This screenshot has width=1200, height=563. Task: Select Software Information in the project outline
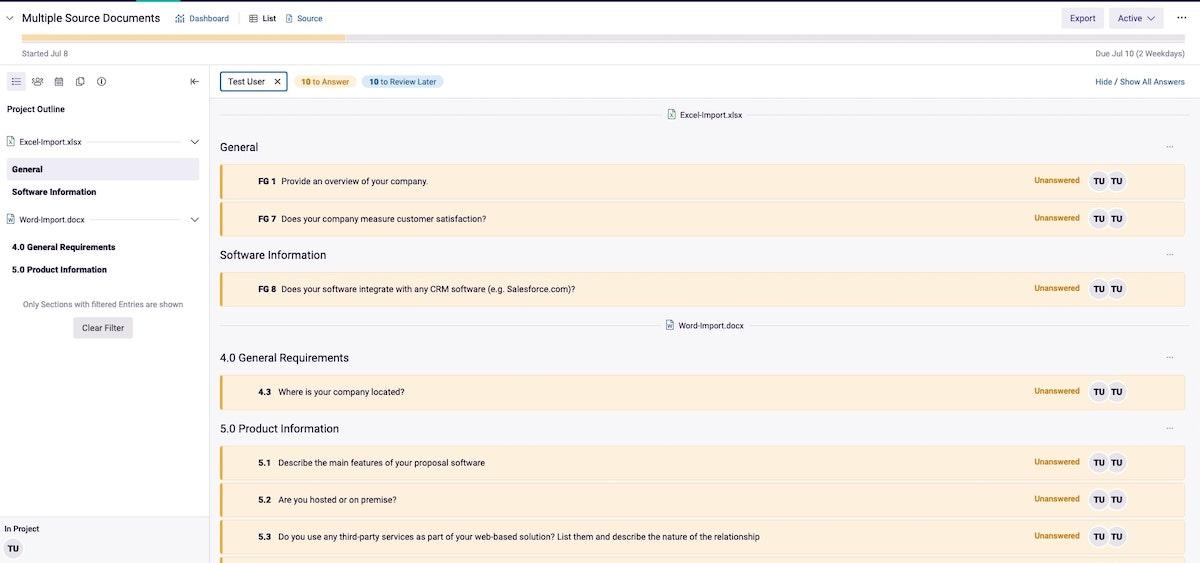(x=54, y=192)
